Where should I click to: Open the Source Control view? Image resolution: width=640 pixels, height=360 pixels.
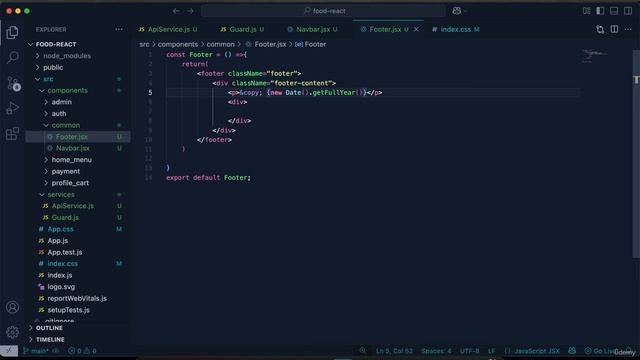pos(13,83)
